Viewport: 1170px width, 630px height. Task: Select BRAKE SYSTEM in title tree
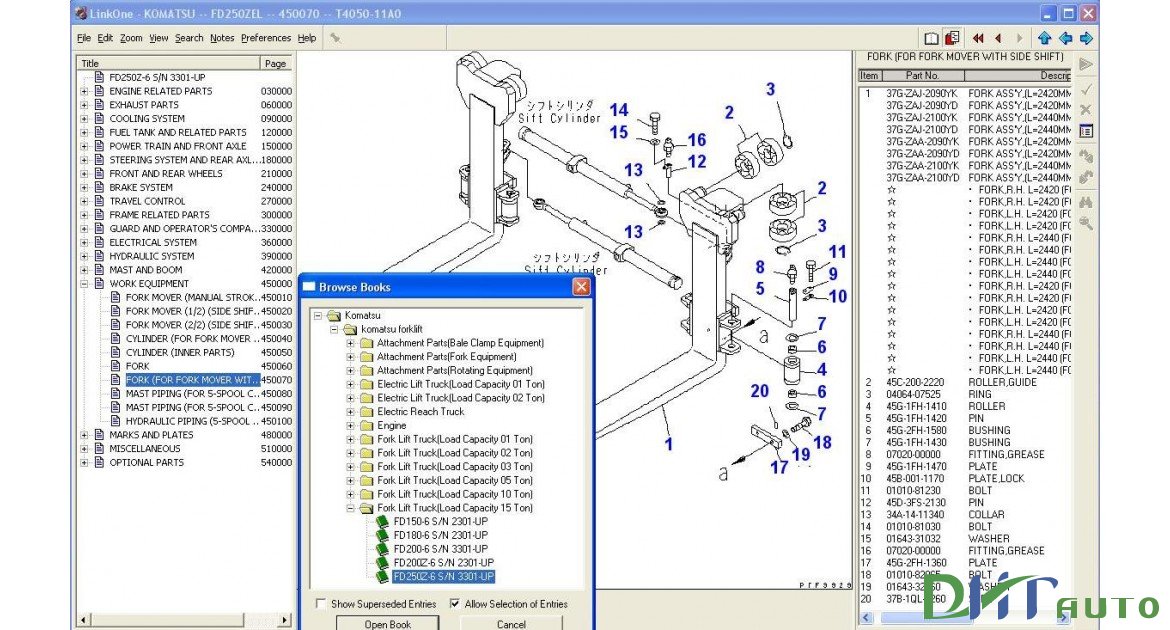[x=141, y=187]
